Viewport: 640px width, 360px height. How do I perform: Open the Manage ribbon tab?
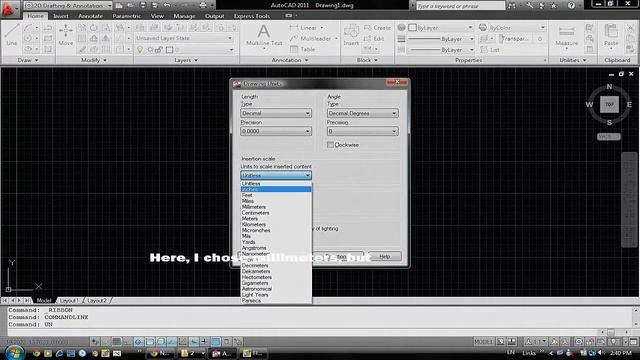pyautogui.click(x=184, y=16)
